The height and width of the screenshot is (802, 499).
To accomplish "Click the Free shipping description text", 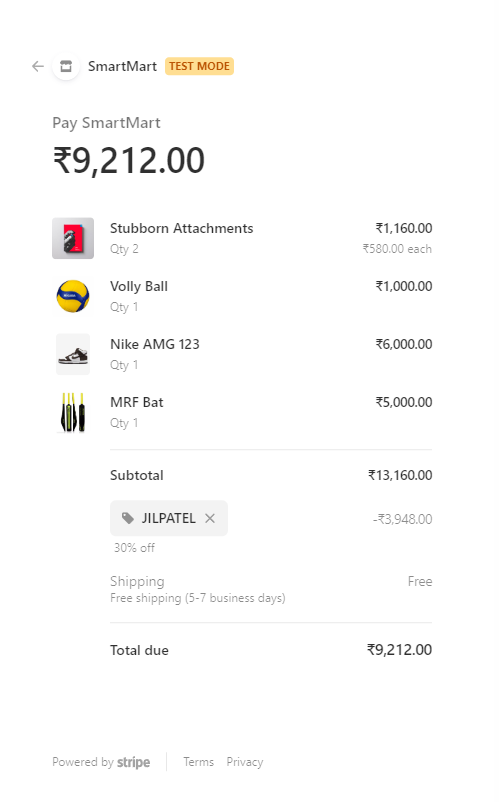I will coord(198,598).
